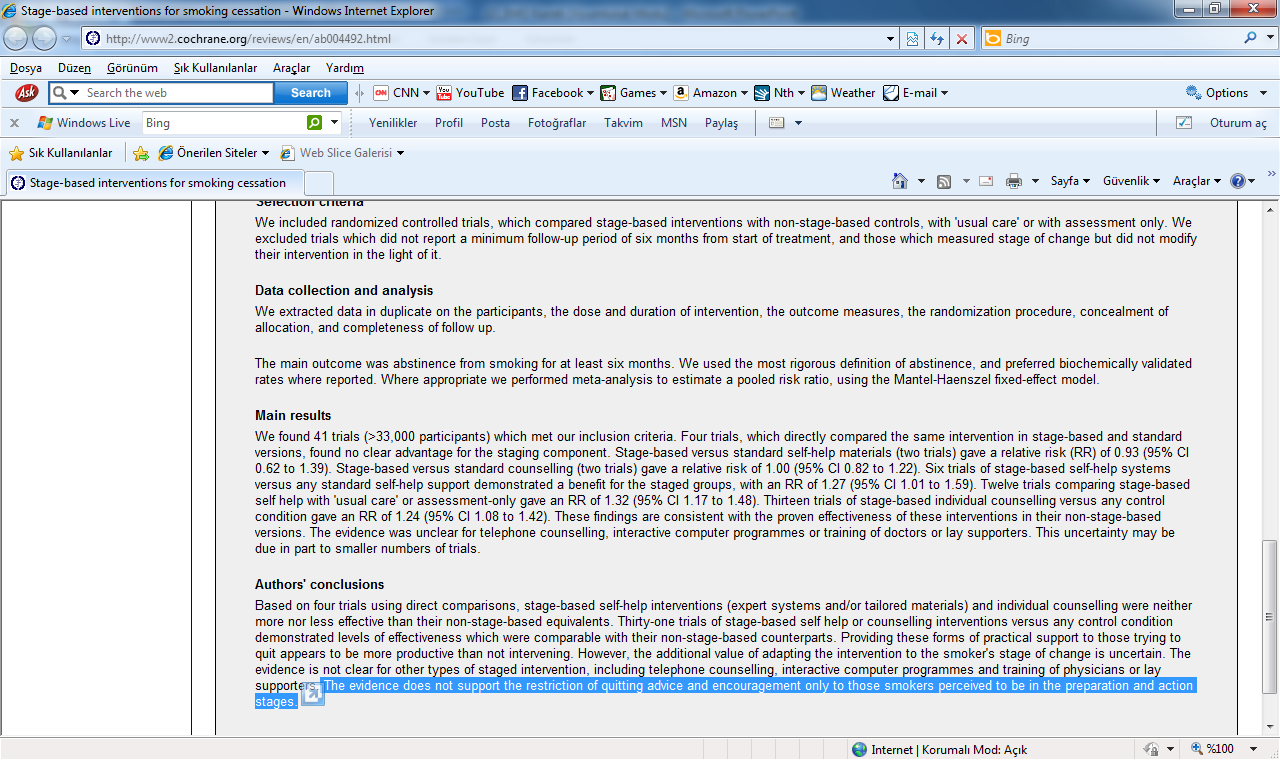1280x760 pixels.
Task: Open the Games toolbar shortcut
Action: click(634, 93)
